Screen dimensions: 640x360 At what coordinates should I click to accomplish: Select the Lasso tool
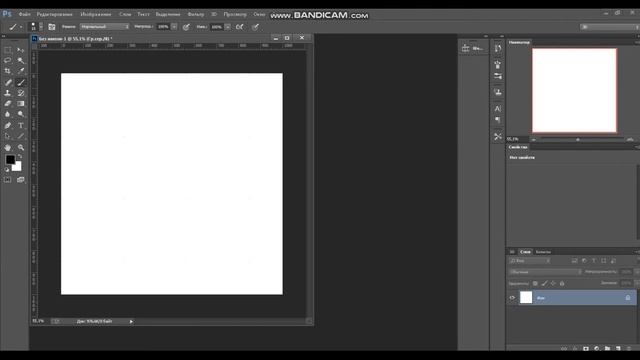point(7,60)
